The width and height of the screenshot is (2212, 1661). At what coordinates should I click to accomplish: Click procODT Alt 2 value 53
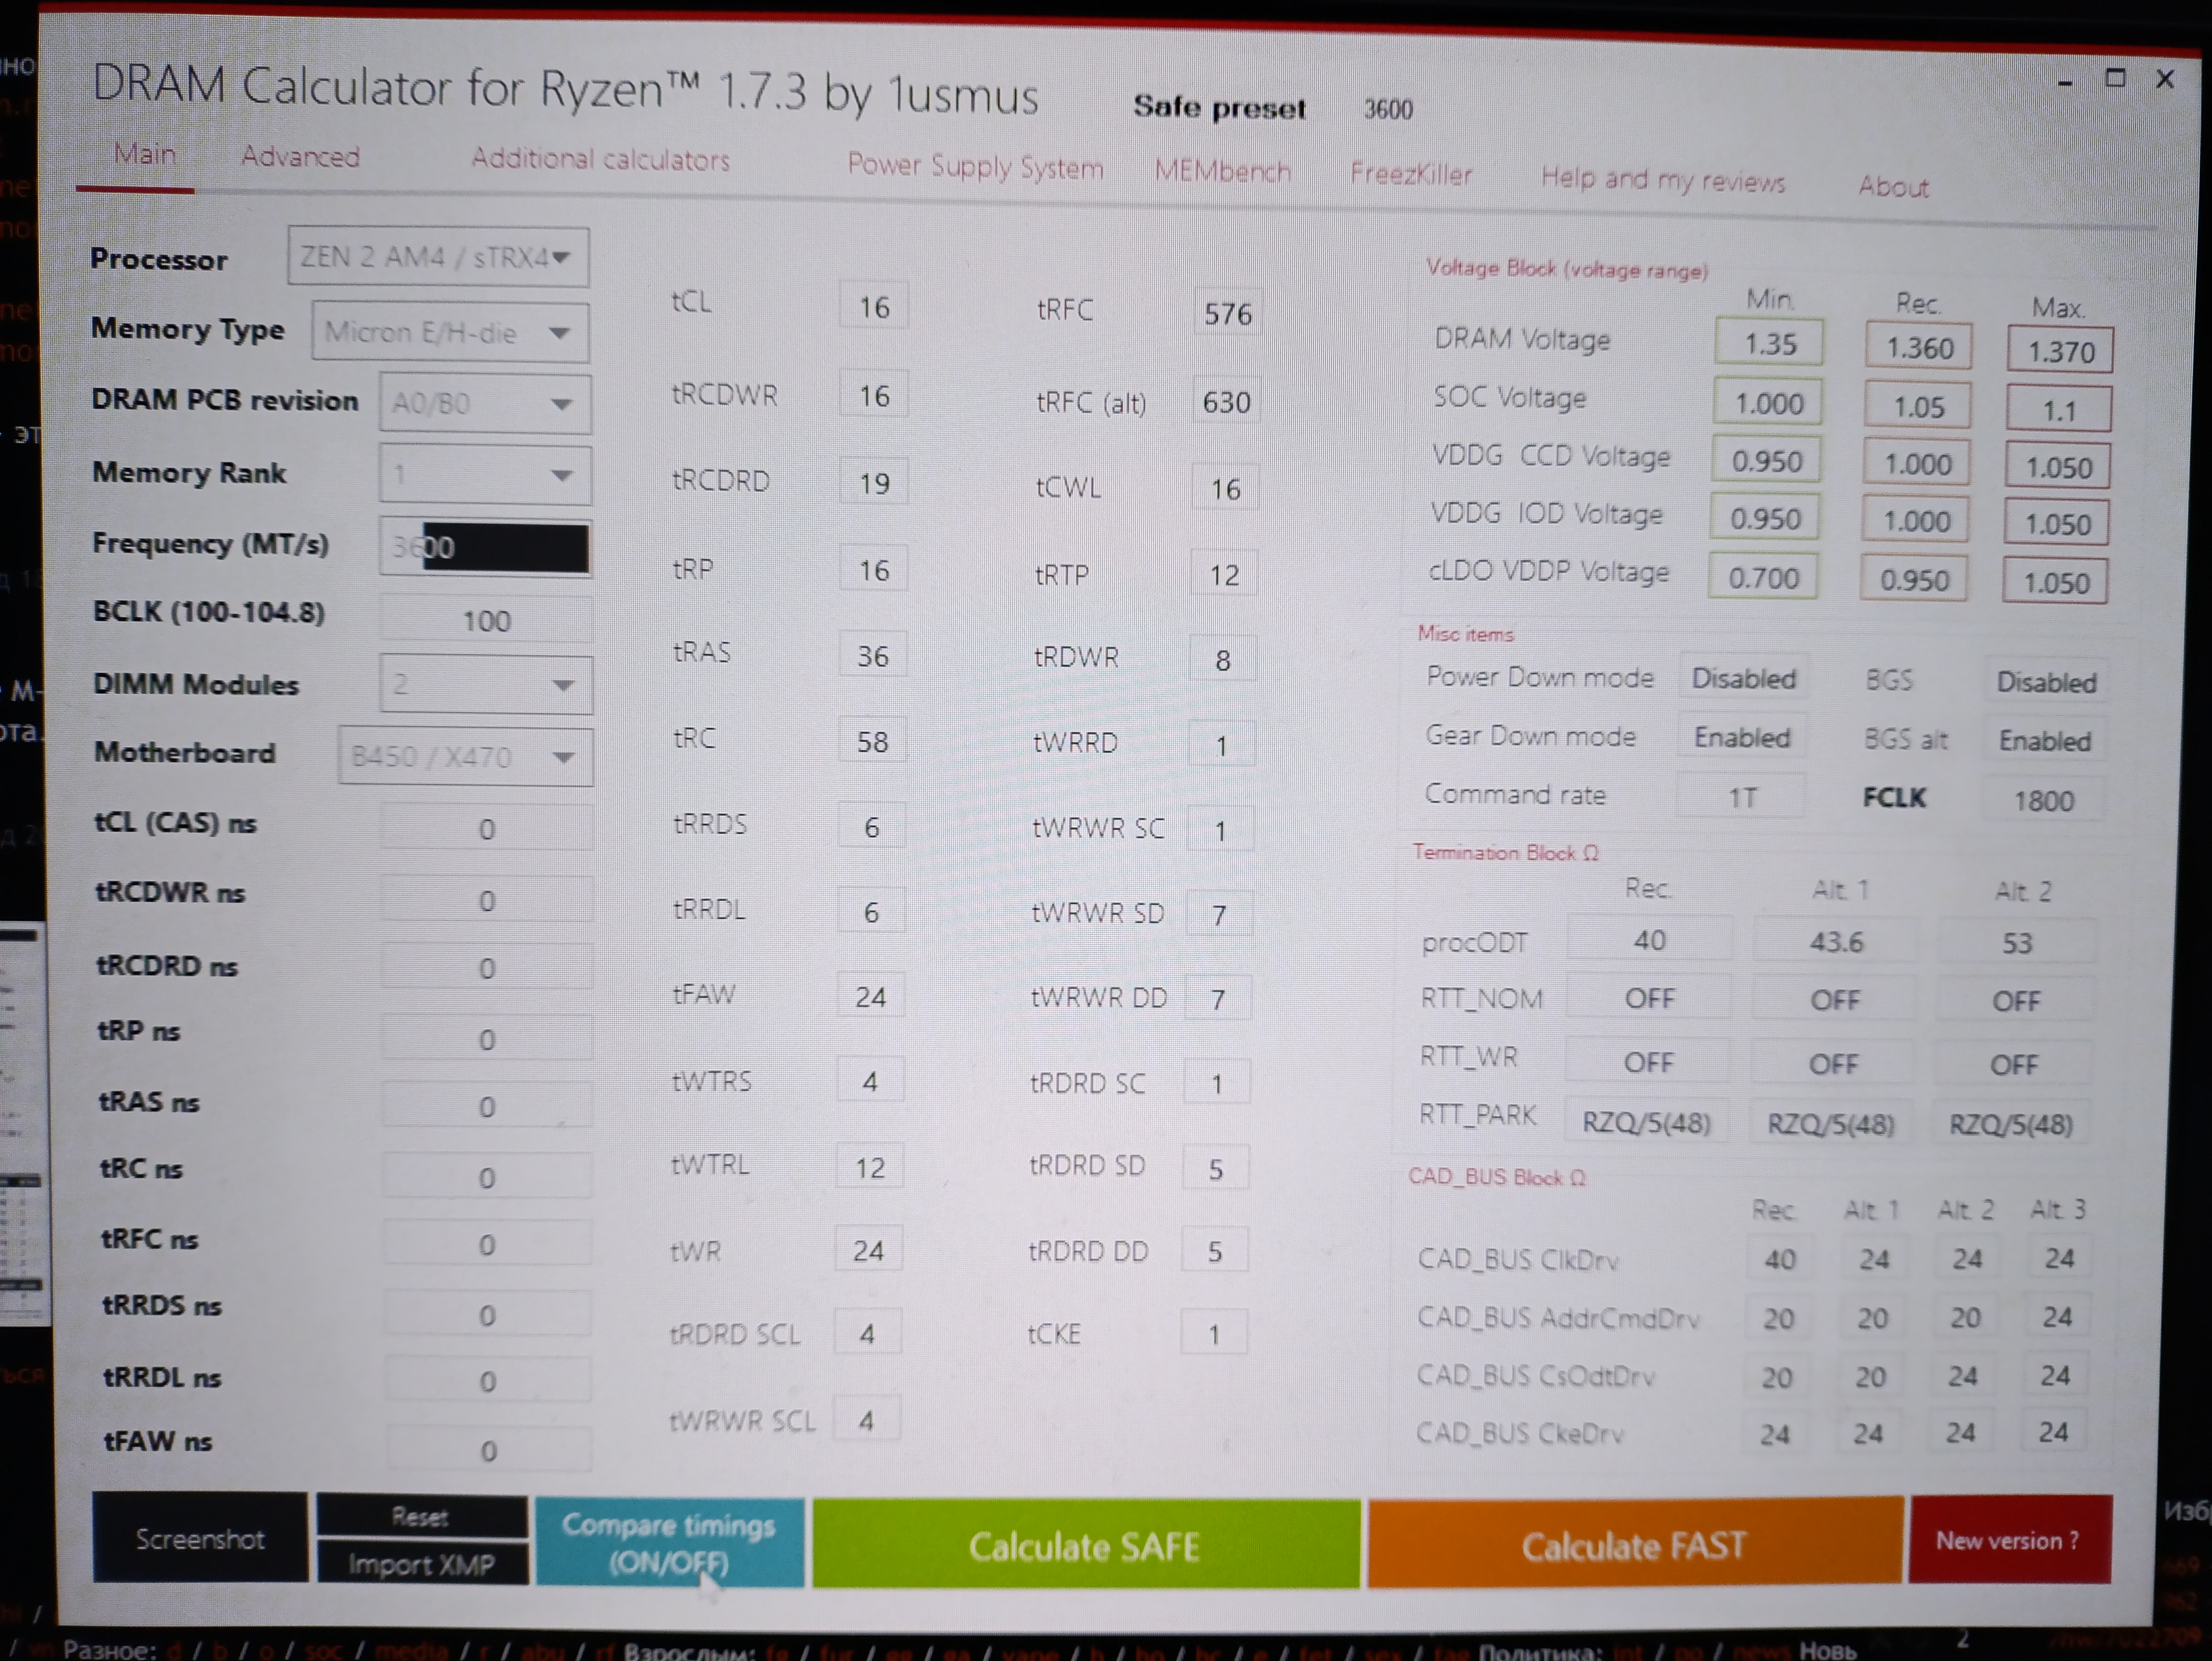click(2016, 943)
